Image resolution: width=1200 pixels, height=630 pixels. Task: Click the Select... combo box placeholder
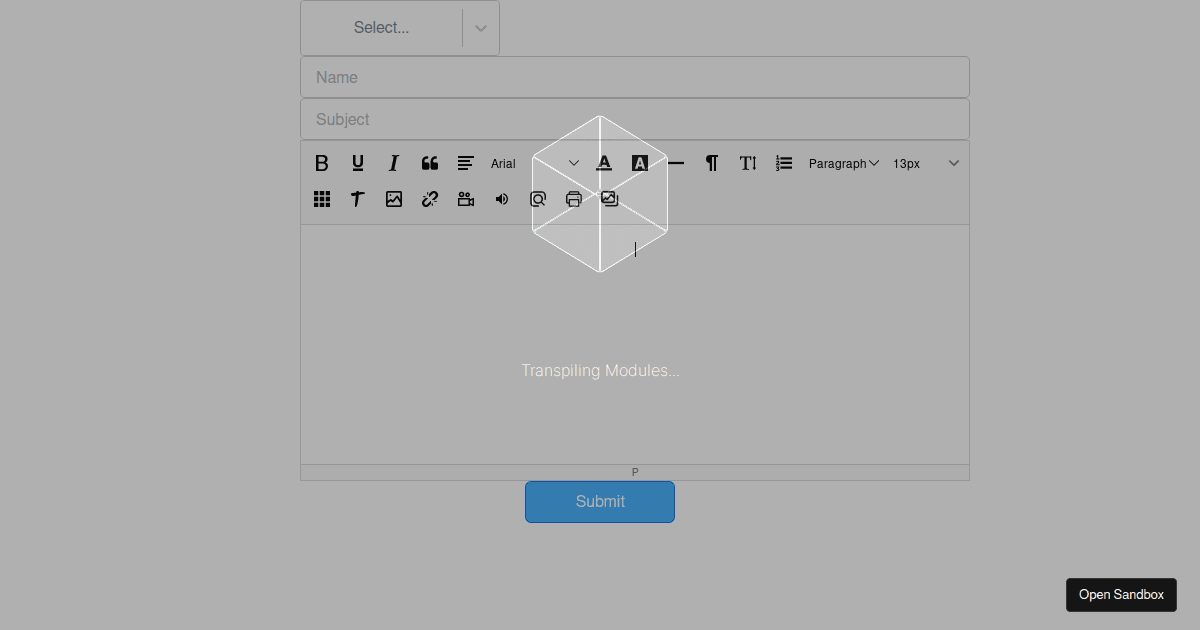coord(381,28)
